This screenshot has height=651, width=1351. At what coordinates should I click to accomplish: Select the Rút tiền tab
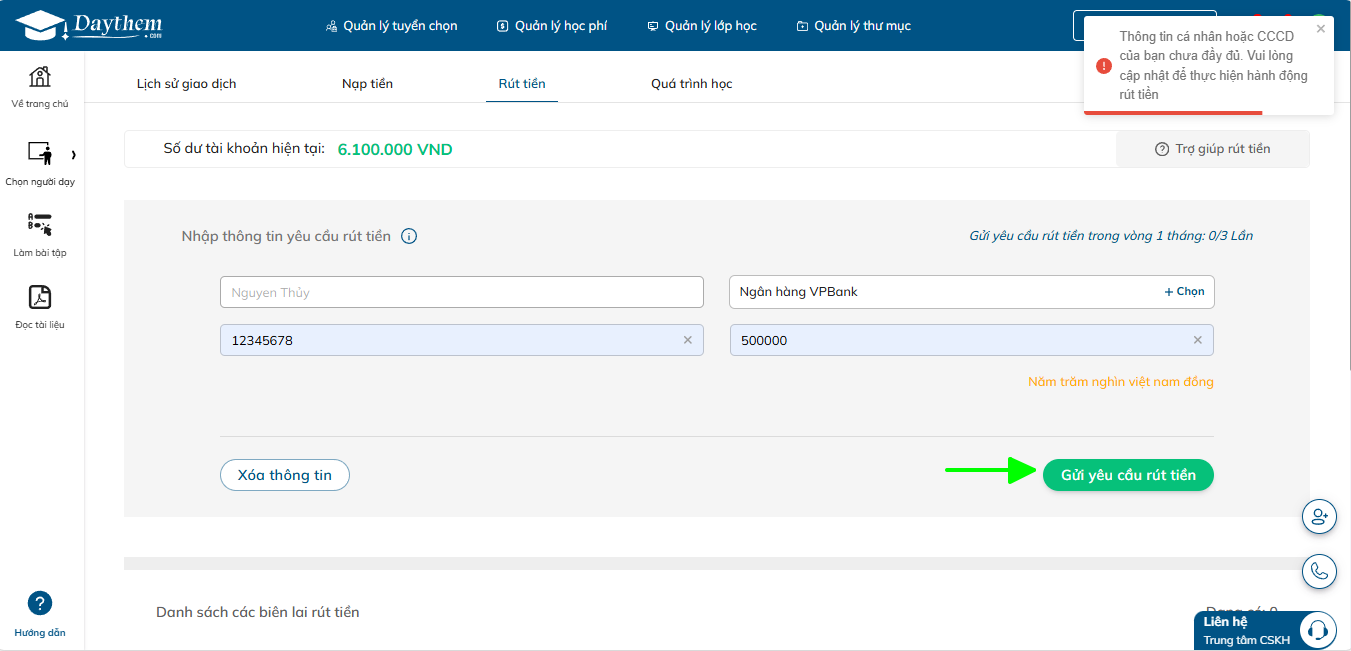coord(522,84)
